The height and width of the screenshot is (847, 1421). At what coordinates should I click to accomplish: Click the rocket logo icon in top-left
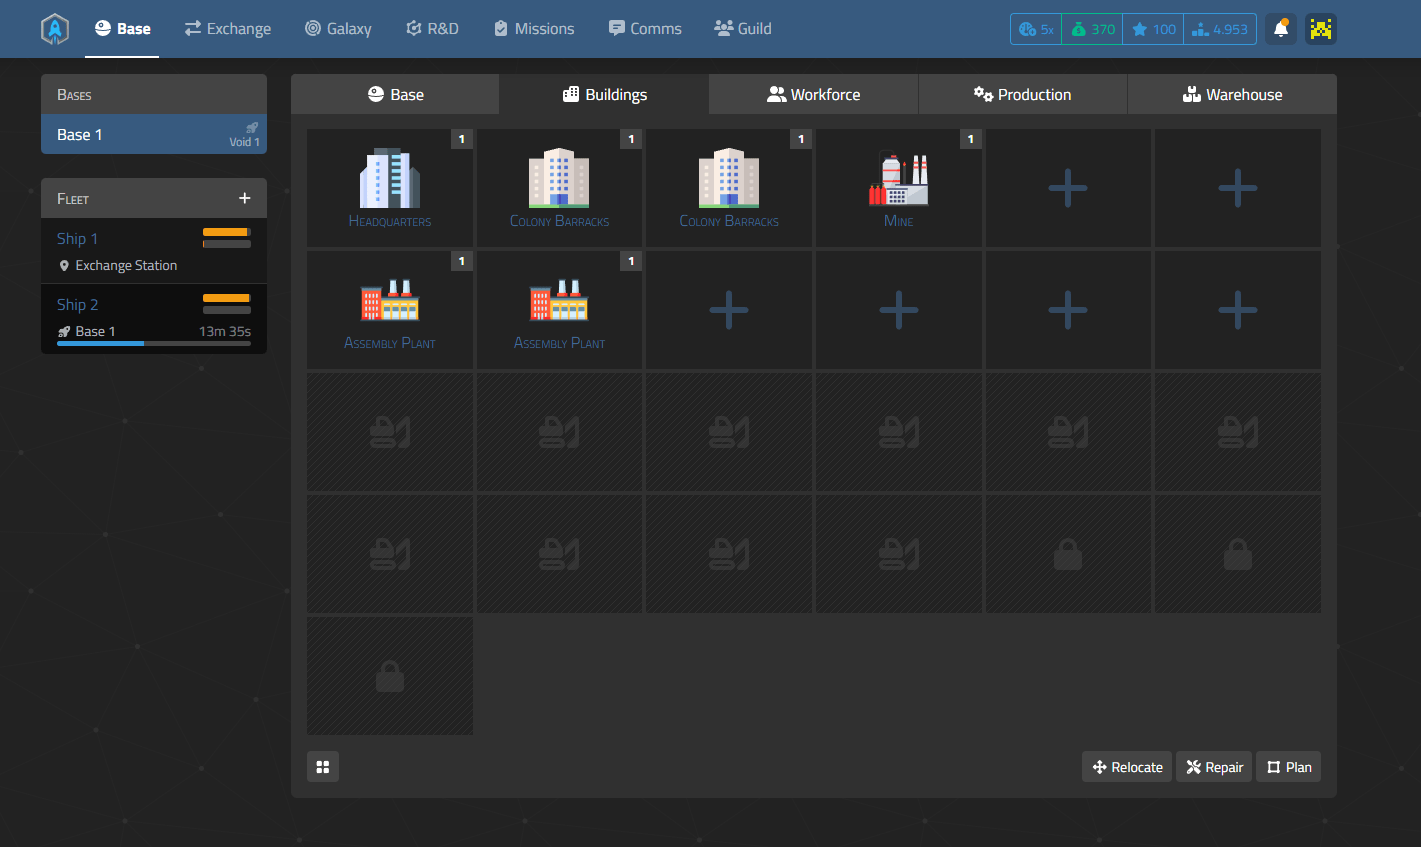[55, 29]
